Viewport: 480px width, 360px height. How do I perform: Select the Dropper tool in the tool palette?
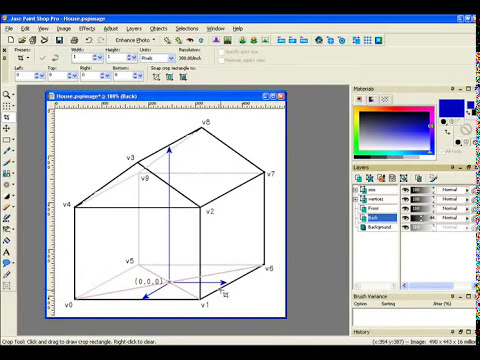(x=6, y=151)
